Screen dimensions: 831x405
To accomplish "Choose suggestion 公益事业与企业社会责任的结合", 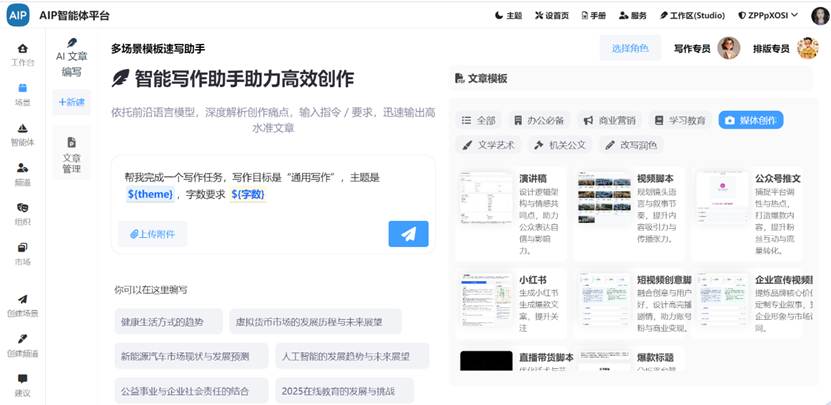I will tap(191, 391).
